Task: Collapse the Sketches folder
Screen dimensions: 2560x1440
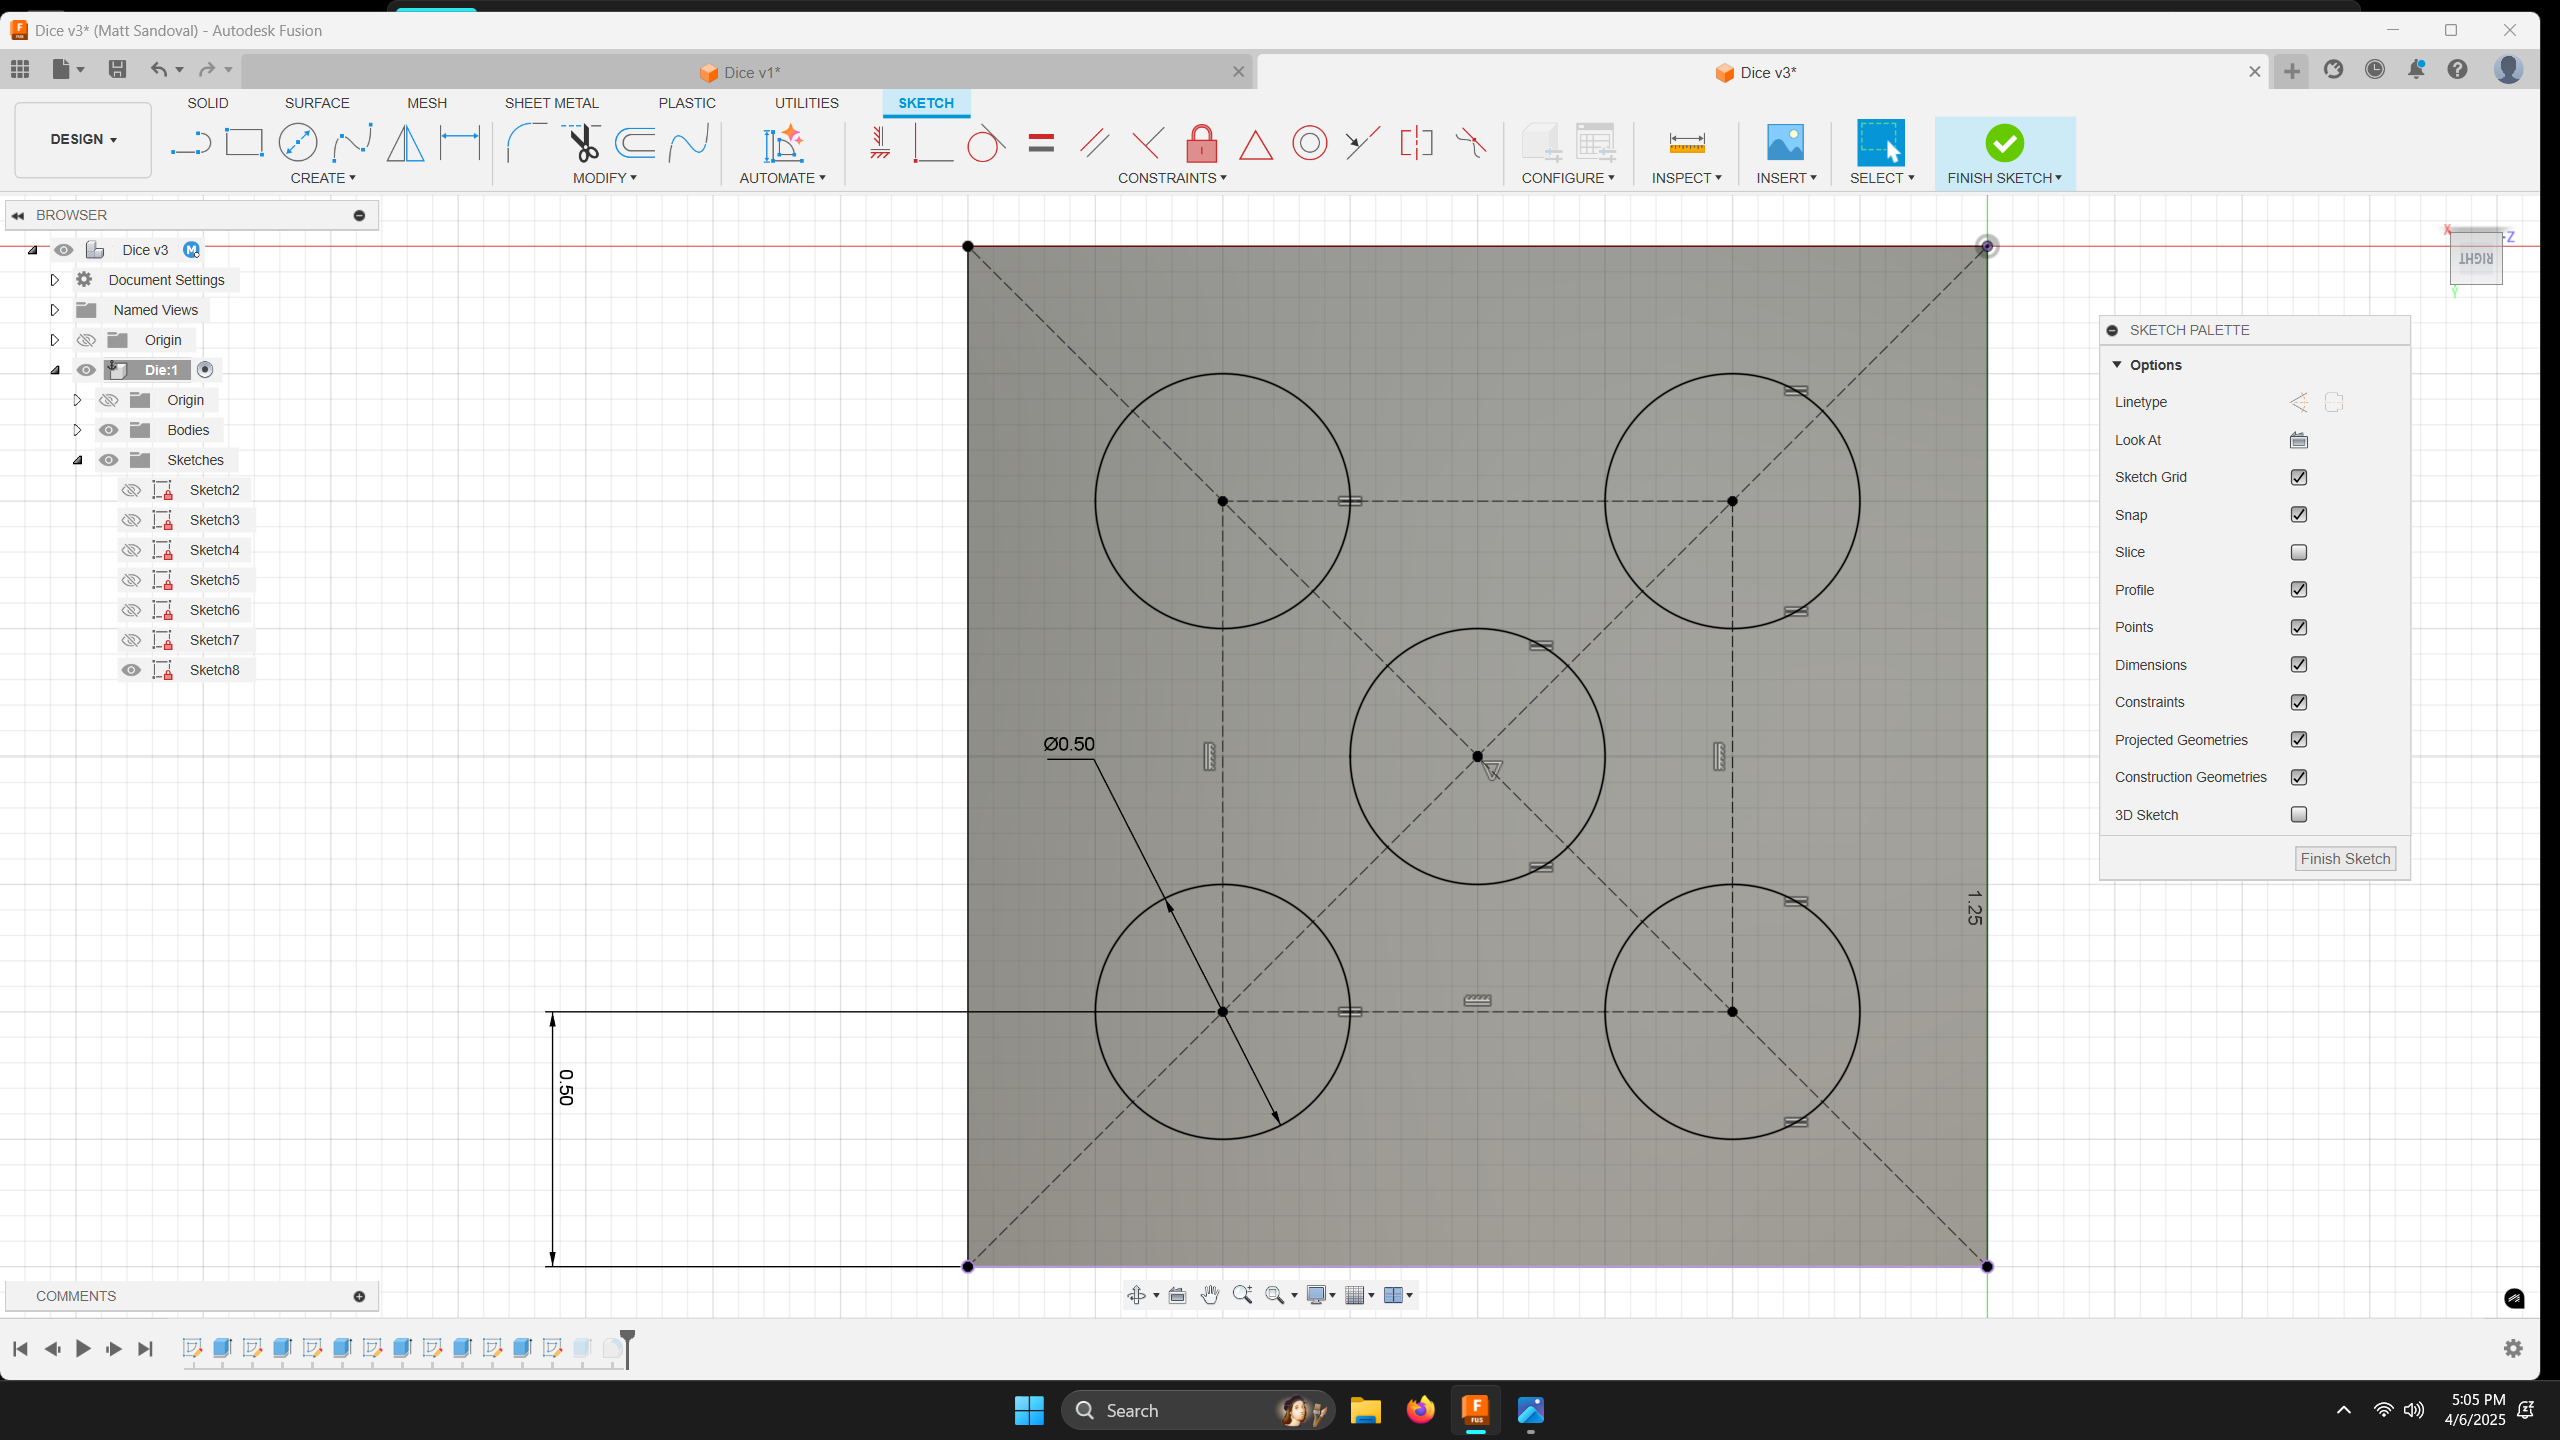Action: (x=78, y=460)
